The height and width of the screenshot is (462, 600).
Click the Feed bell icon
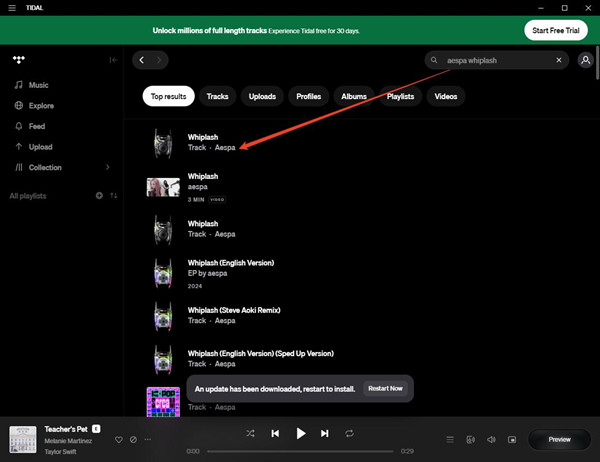[x=19, y=126]
